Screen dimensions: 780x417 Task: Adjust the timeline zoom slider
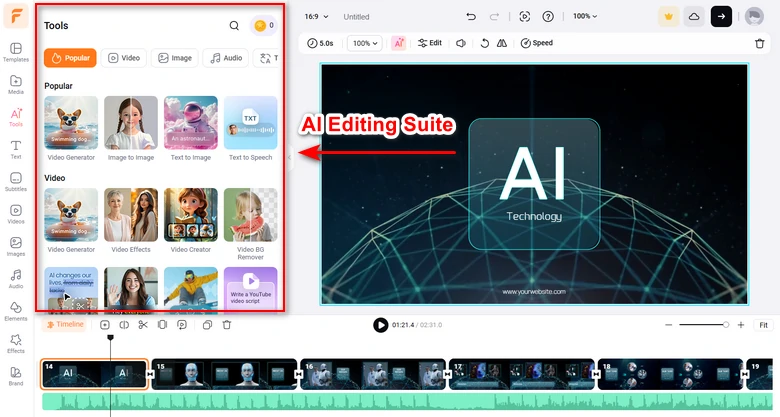point(704,325)
